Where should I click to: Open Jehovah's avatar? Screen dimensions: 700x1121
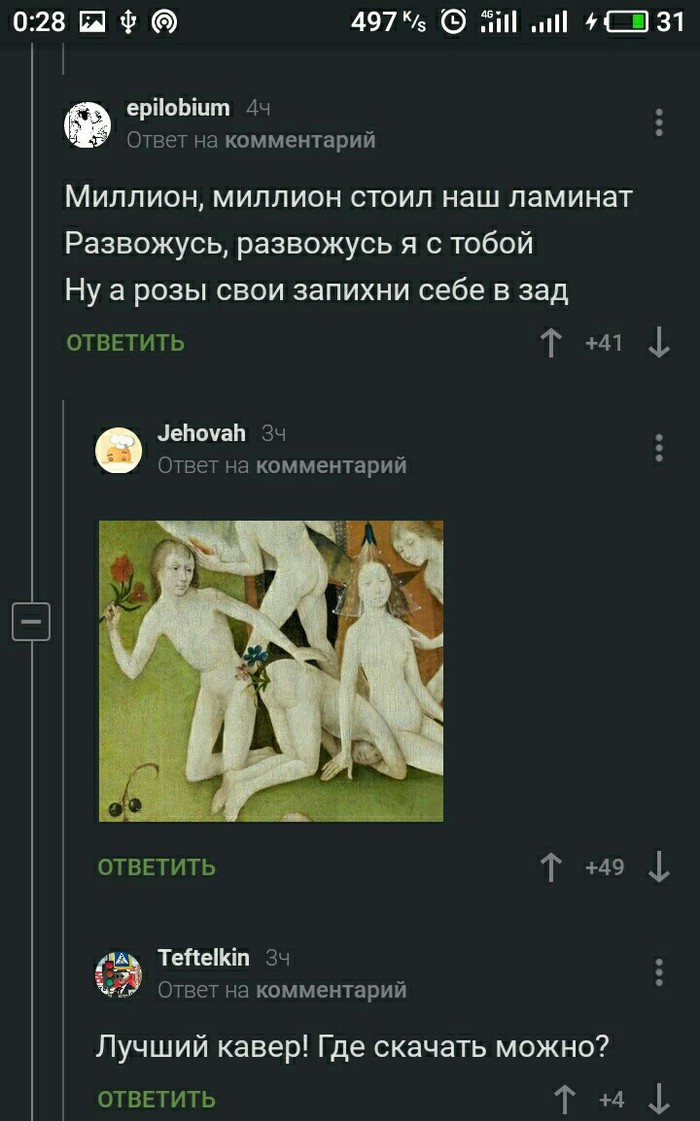pyautogui.click(x=119, y=450)
